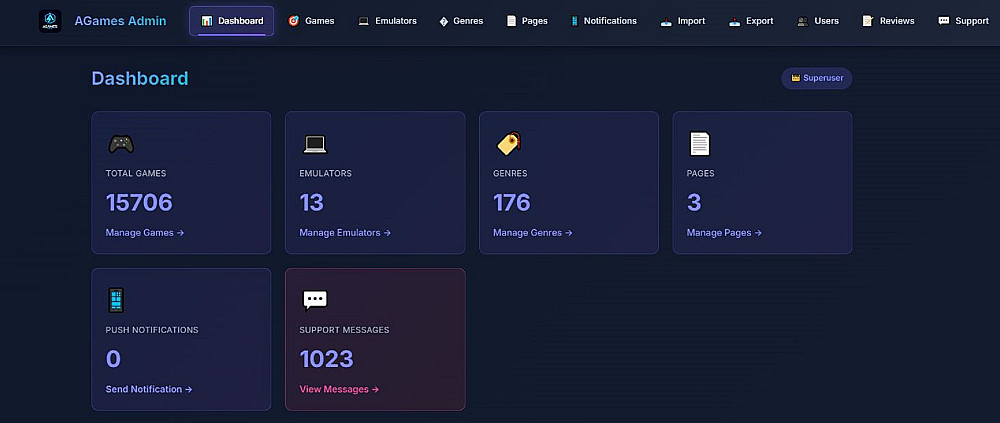Click the Manage Games link
1000x423 pixels.
145,233
